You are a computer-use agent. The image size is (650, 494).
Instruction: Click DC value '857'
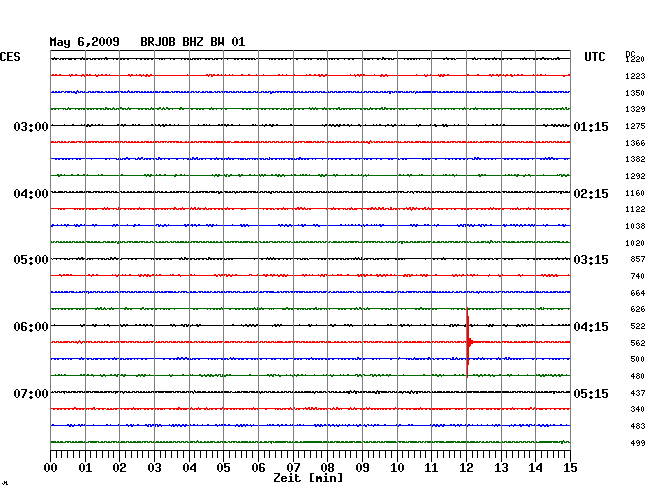(x=638, y=259)
